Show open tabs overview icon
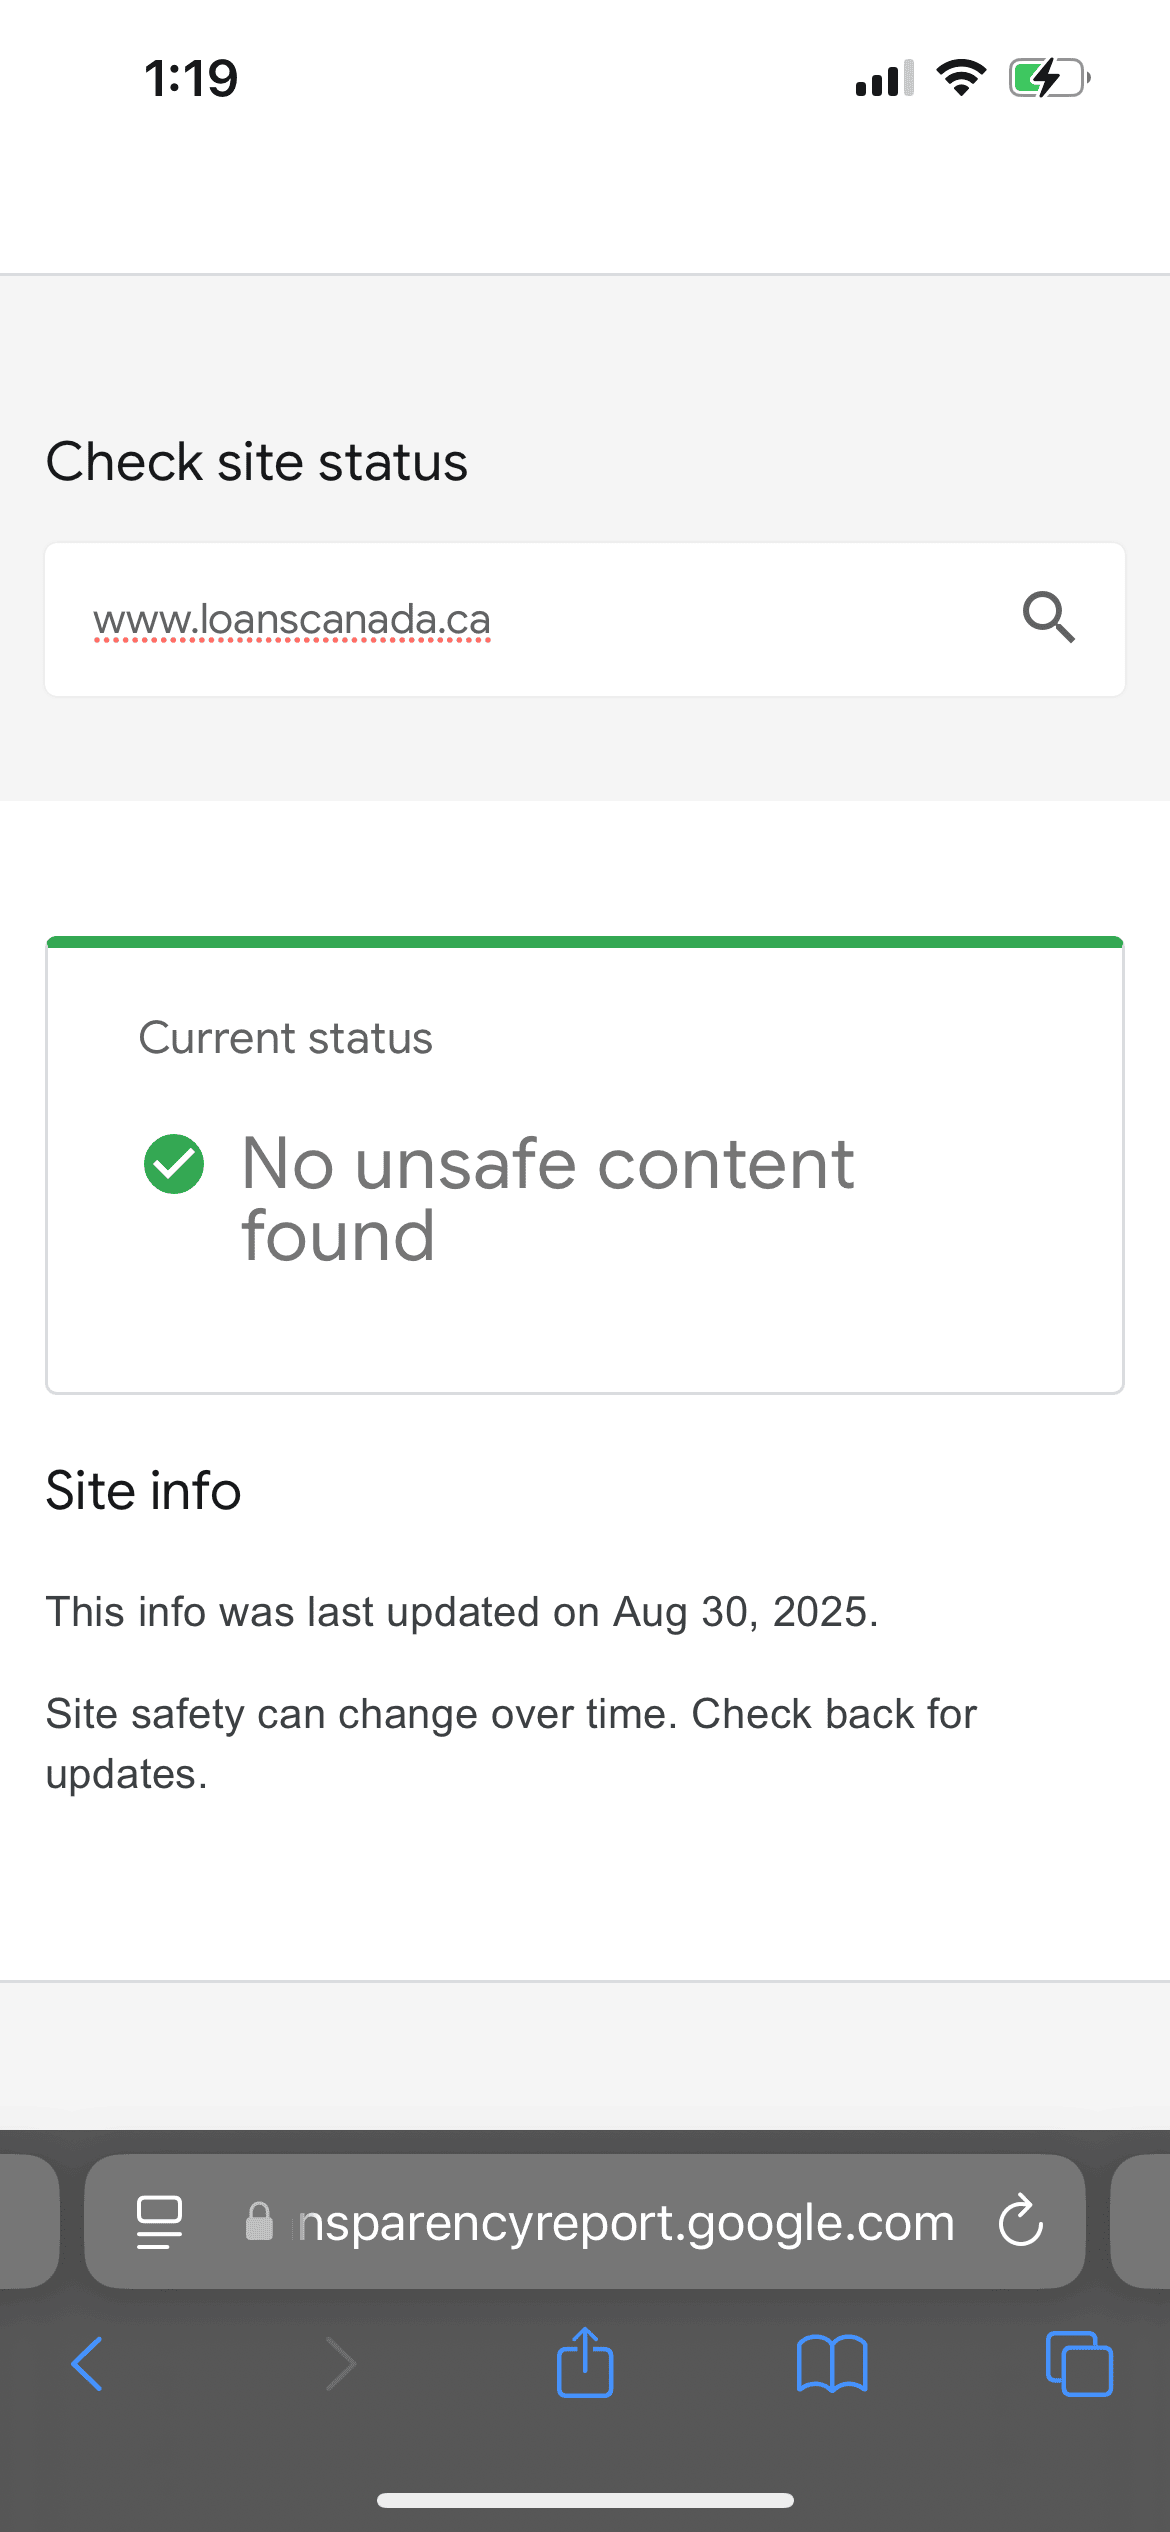This screenshot has height=2532, width=1170. click(1079, 2364)
